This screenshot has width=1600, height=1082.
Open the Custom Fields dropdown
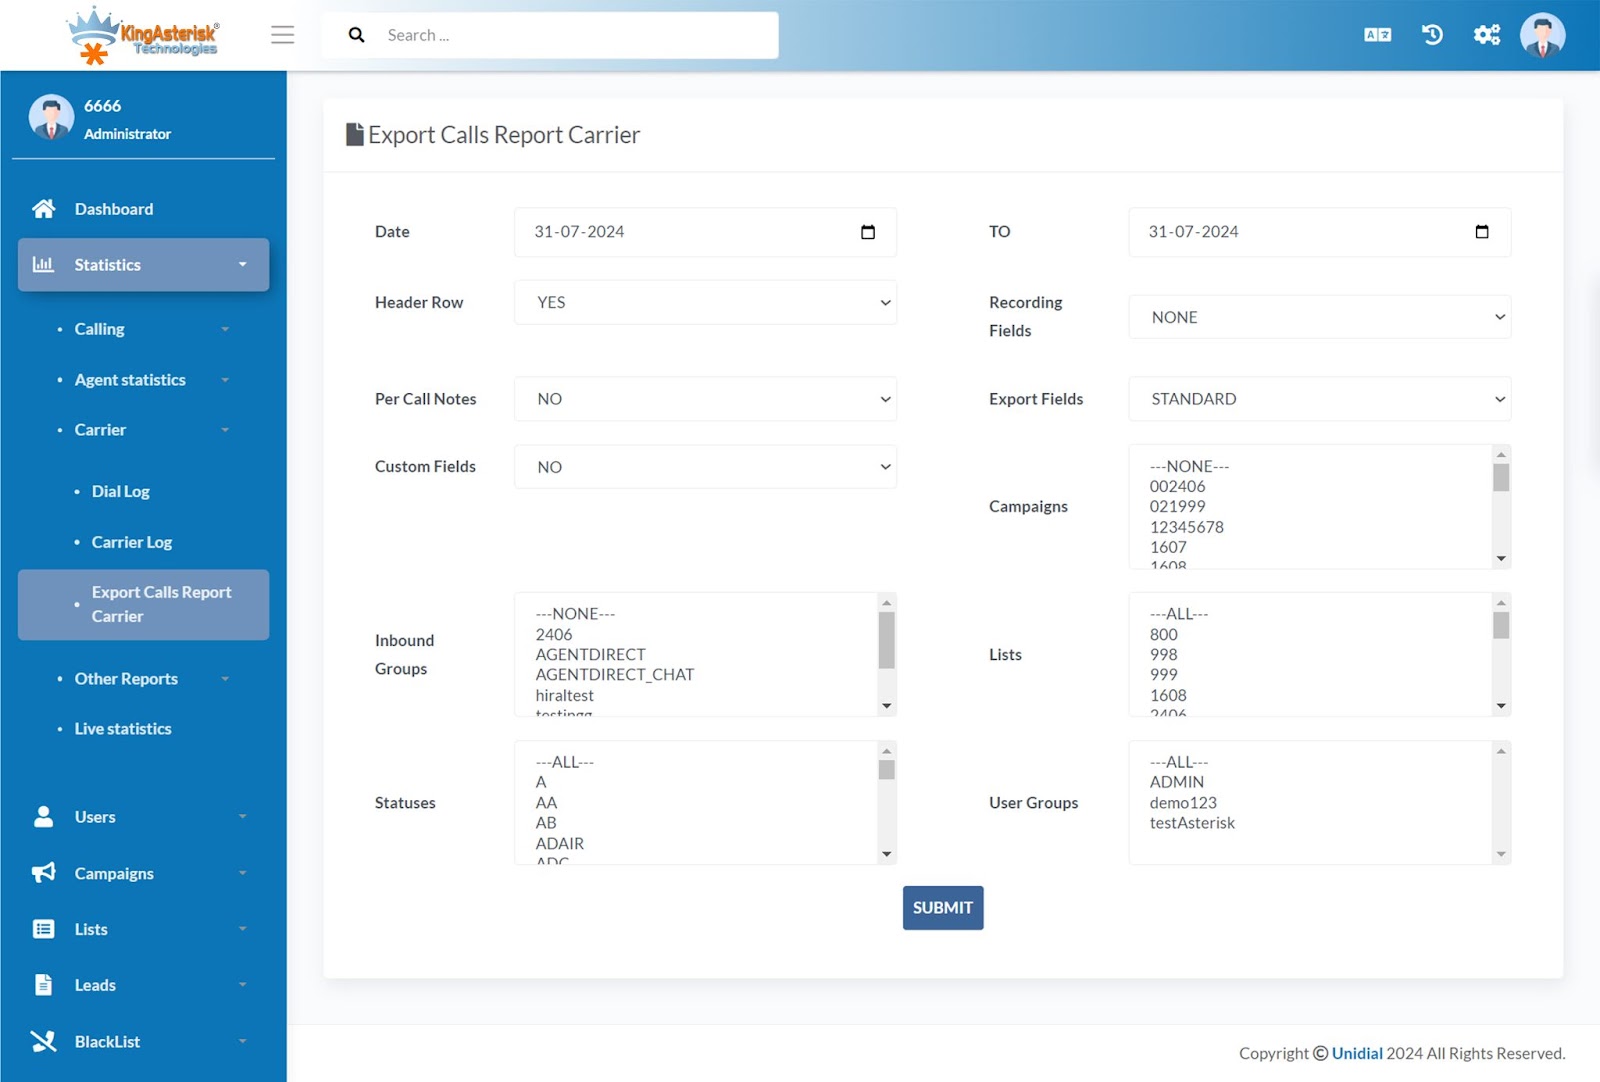705,467
